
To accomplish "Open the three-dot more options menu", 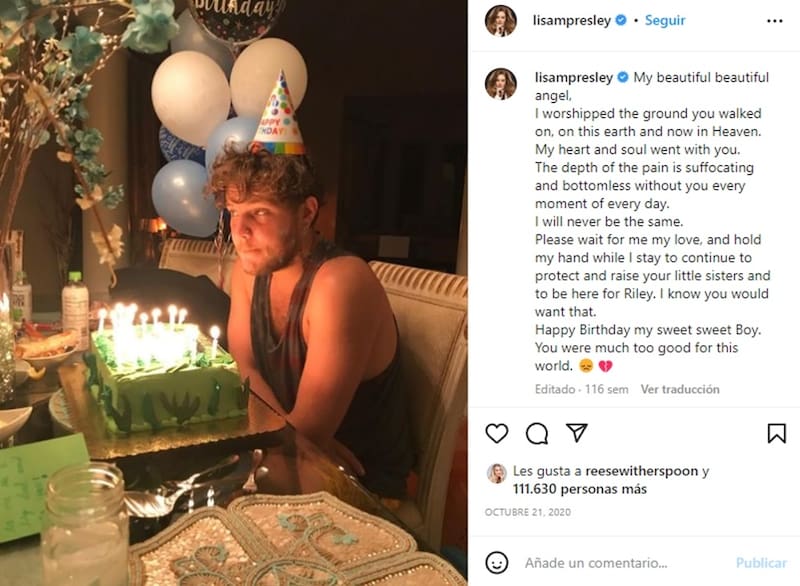I will click(775, 20).
